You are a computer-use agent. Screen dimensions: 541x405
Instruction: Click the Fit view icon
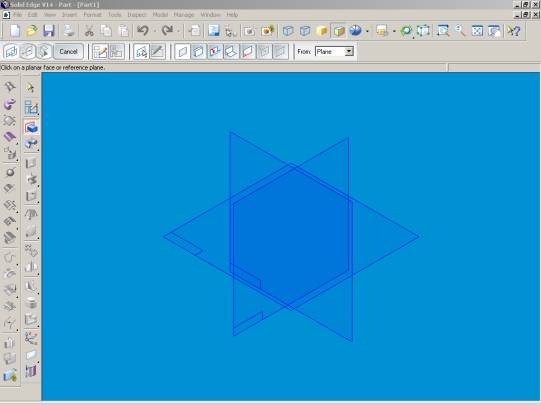click(478, 31)
